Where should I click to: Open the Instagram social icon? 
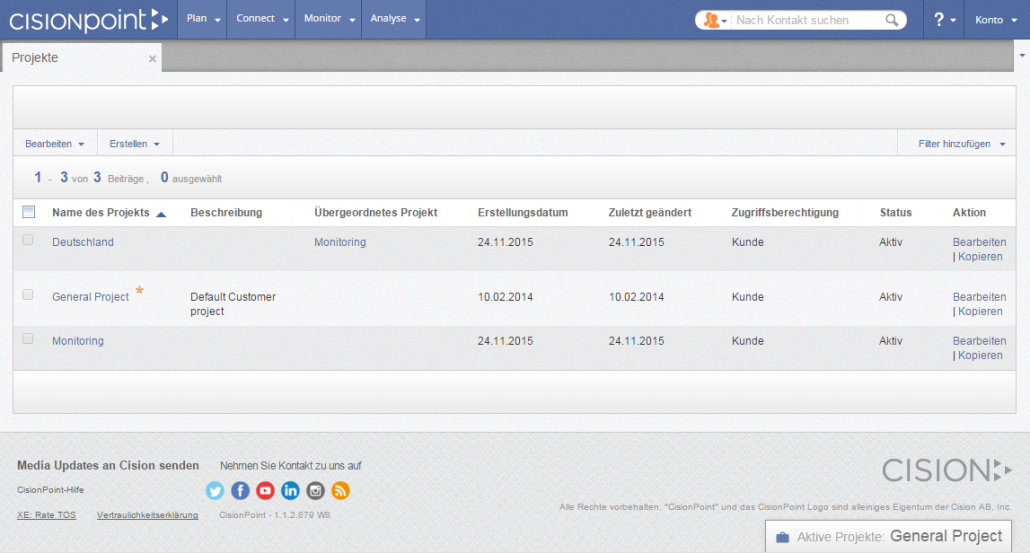click(x=315, y=491)
